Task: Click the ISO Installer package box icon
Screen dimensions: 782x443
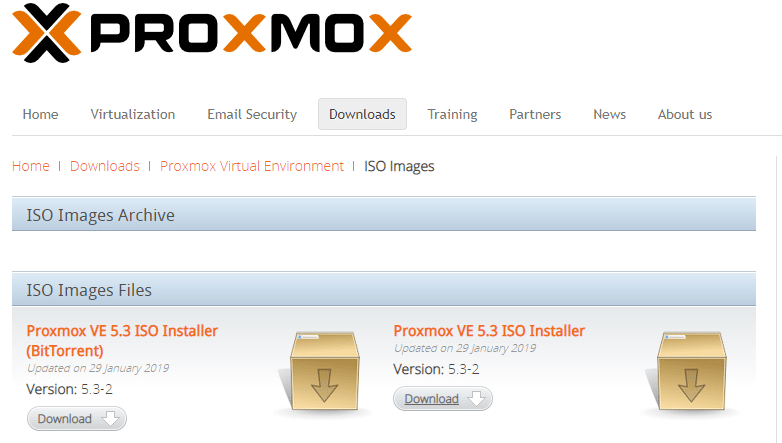Action: (691, 372)
